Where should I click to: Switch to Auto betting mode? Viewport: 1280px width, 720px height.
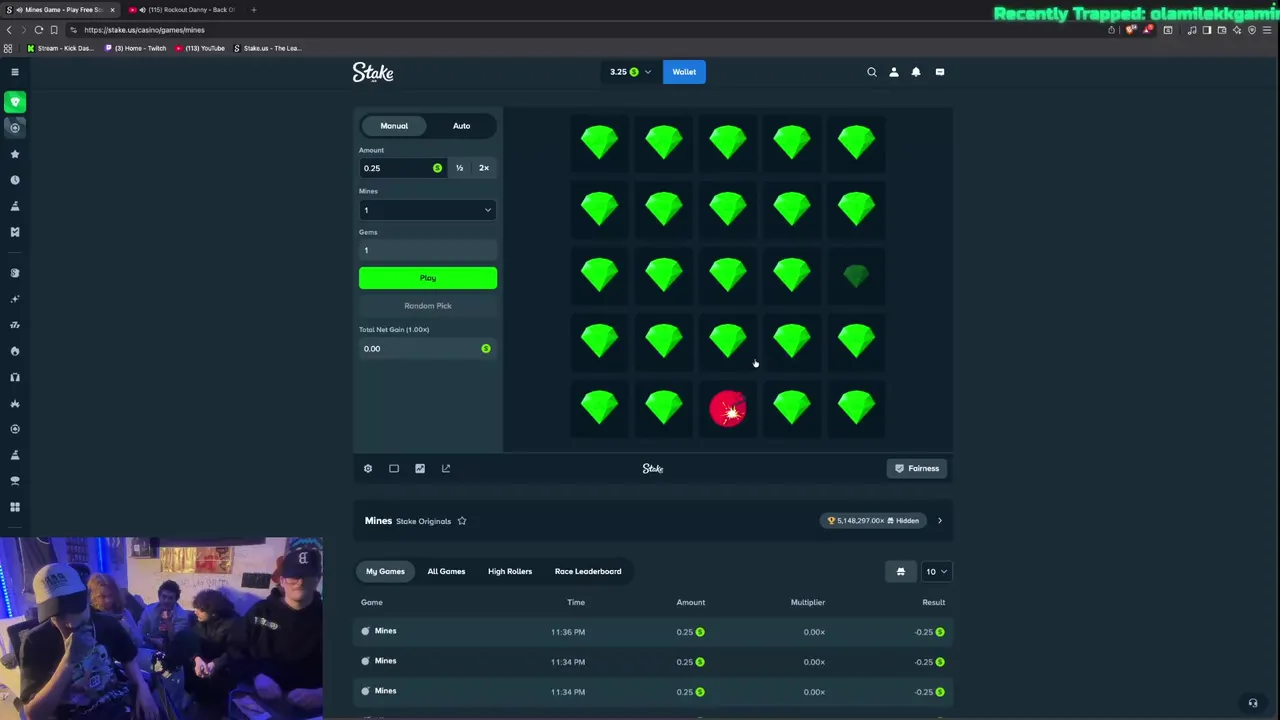pos(461,126)
